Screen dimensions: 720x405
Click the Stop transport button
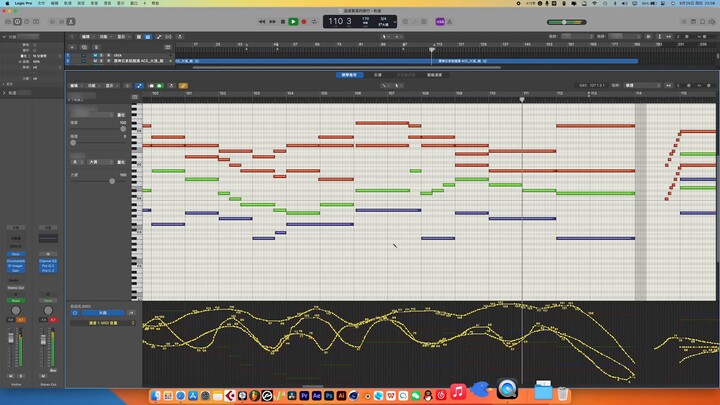[283, 21]
